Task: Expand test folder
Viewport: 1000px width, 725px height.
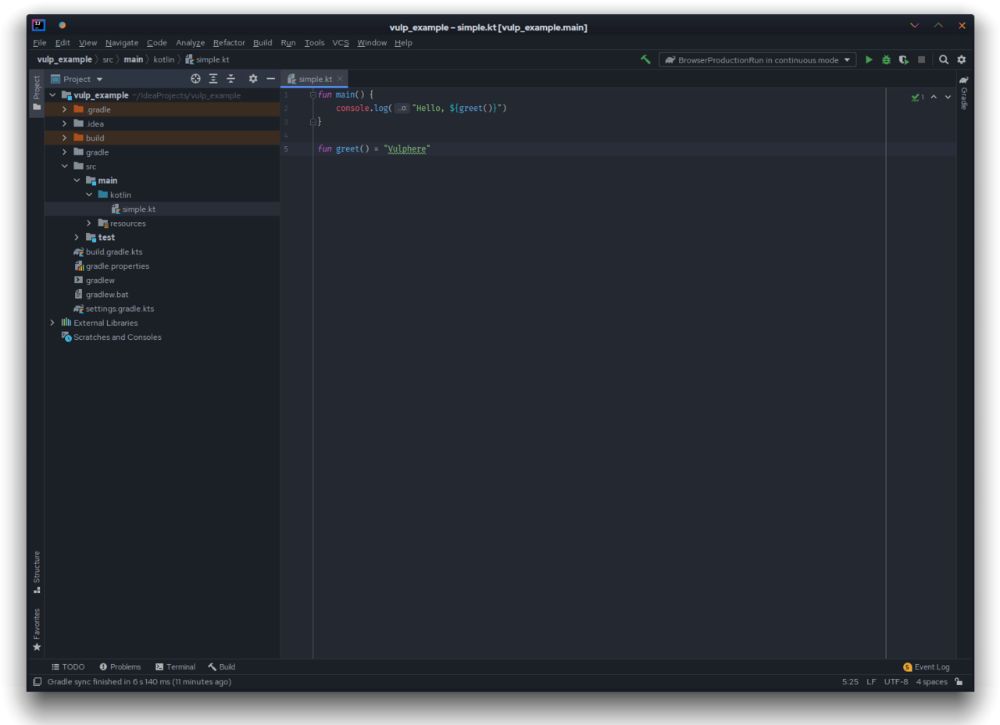Action: [77, 237]
